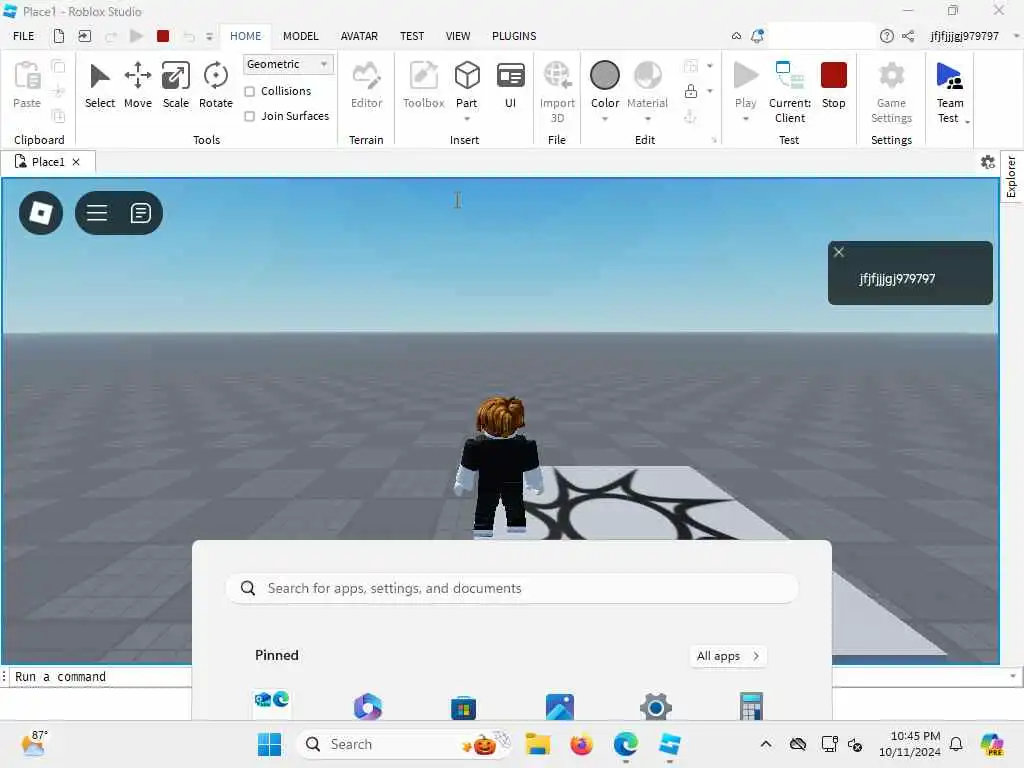Open the Geometric mode dropdown

pos(287,64)
